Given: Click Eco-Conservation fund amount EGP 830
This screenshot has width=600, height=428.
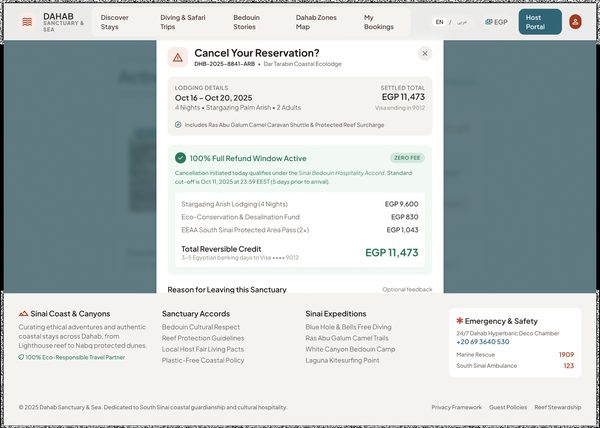Looking at the screenshot, I should coord(404,217).
